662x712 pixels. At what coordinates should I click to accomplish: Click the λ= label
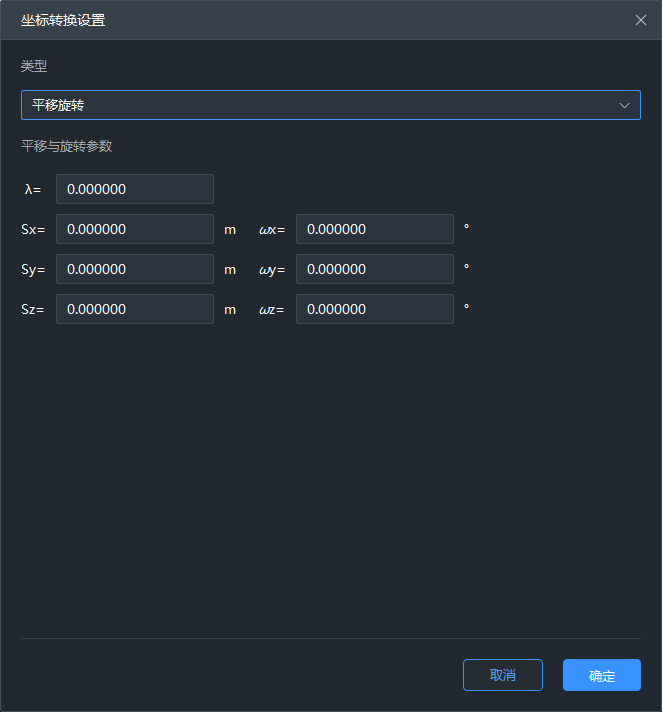pyautogui.click(x=33, y=189)
